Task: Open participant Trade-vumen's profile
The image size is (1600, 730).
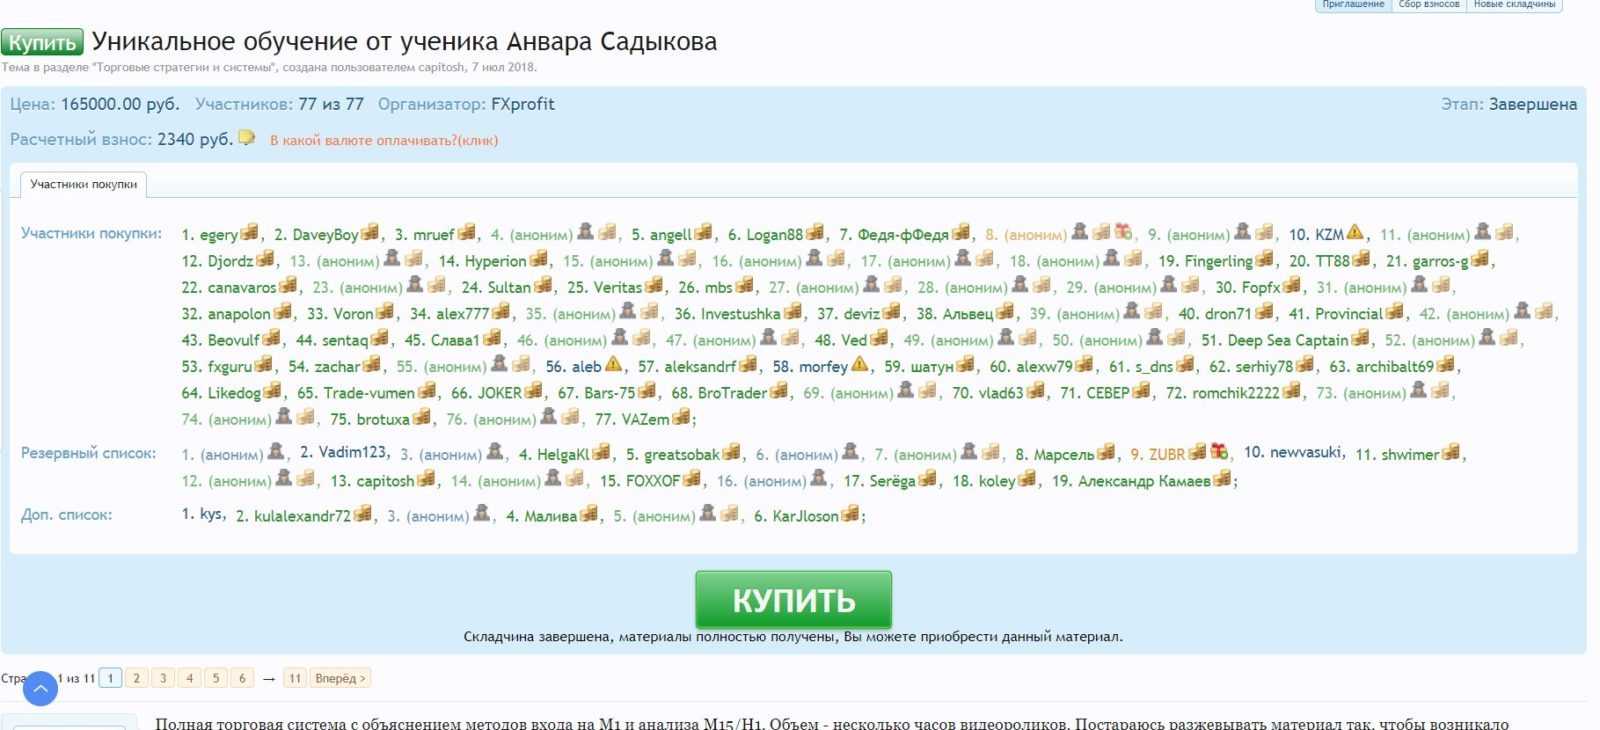Action: point(370,393)
